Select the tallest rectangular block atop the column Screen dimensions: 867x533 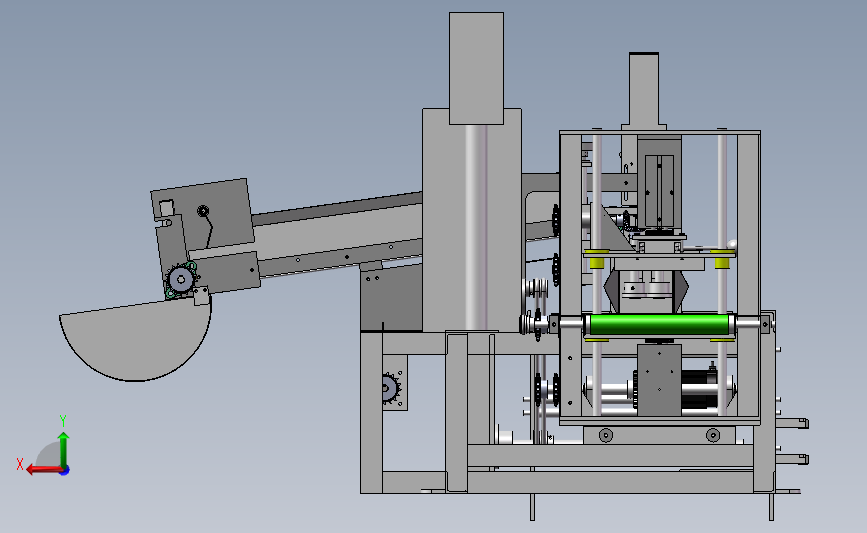tap(476, 69)
